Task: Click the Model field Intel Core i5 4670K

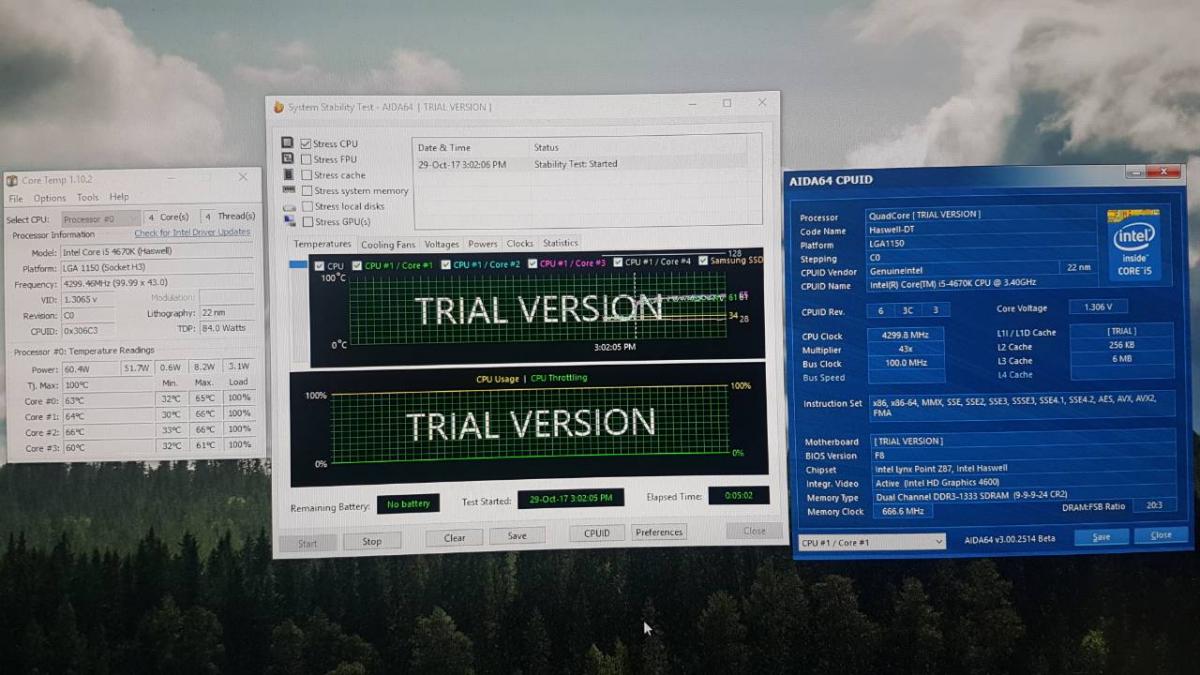Action: 156,253
